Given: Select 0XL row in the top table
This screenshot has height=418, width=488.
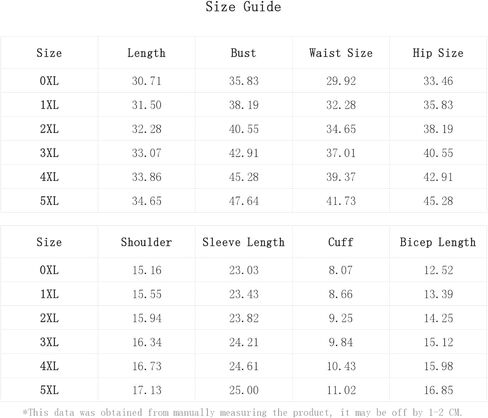Looking at the screenshot, I should pyautogui.click(x=244, y=81).
